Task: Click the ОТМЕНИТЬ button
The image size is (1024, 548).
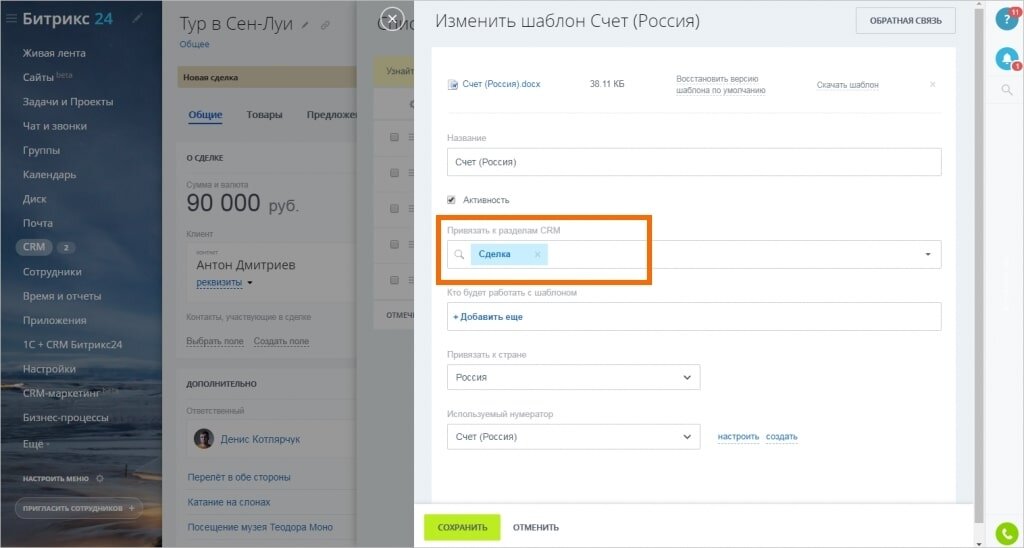Action: click(535, 527)
